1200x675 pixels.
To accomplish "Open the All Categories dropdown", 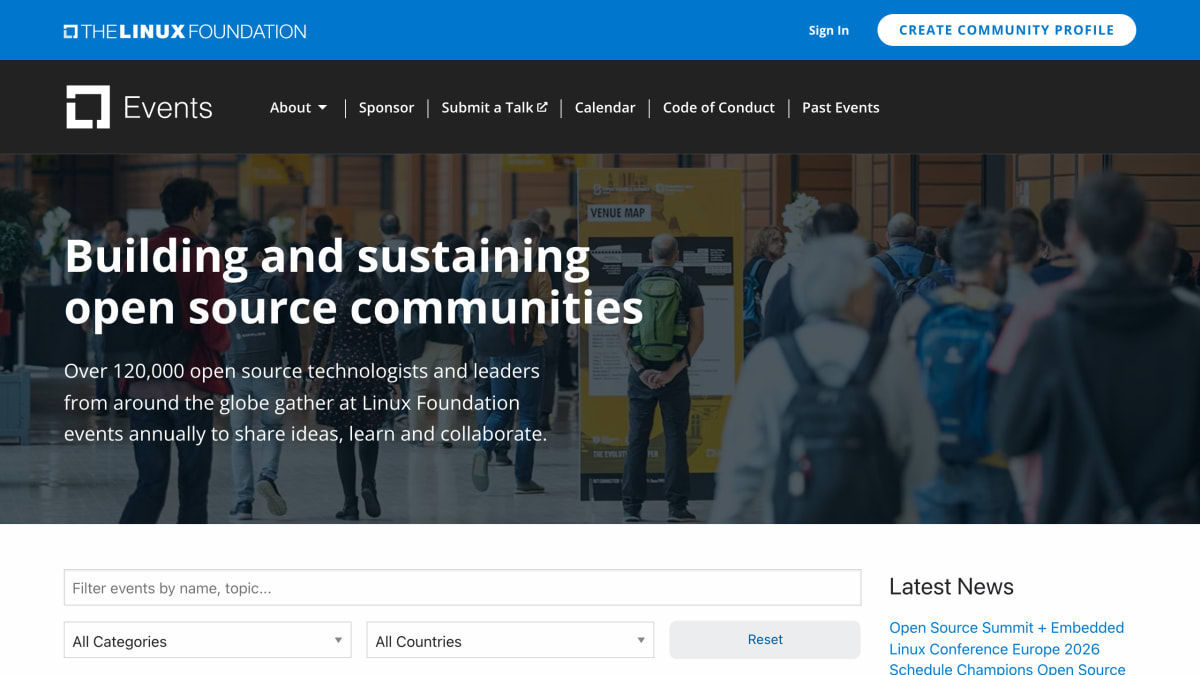I will [x=208, y=641].
